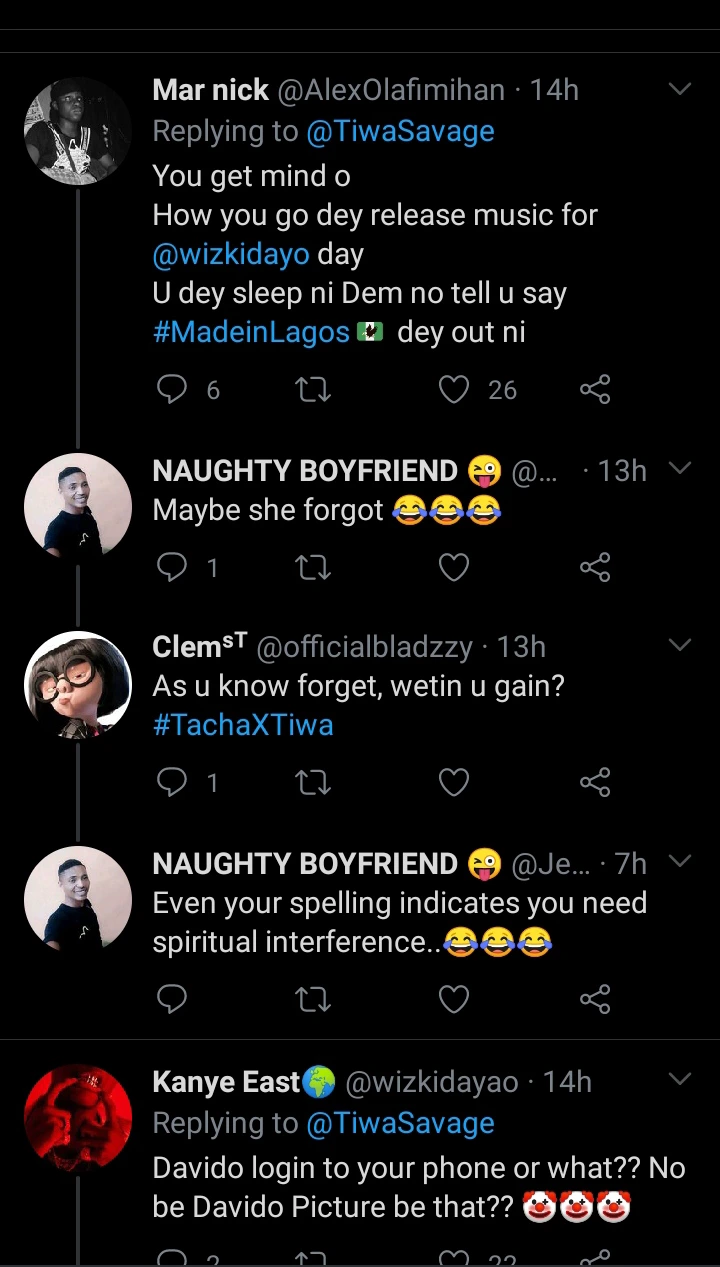The width and height of the screenshot is (720, 1267).
Task: View Mar nick's profile picture
Action: coord(78,132)
